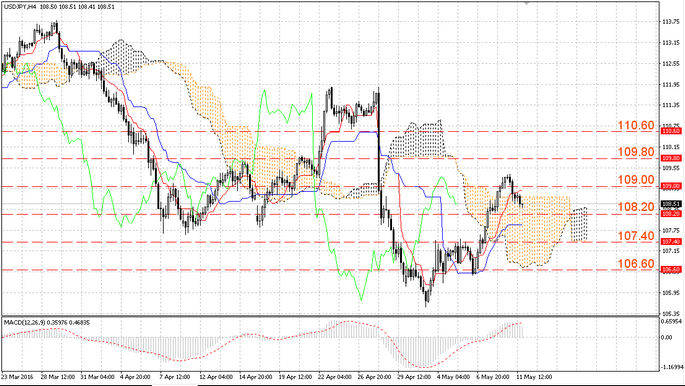Click the chart shift triangle marker at top
Screen dimensions: 685x386
click(526, 3)
